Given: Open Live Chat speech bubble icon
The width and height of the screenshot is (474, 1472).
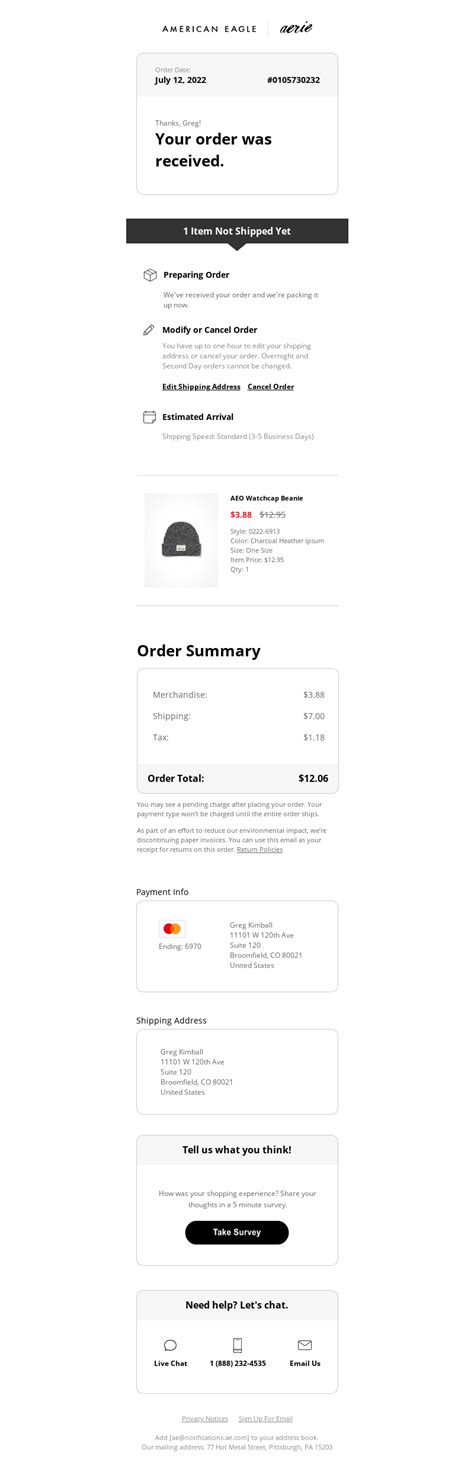Looking at the screenshot, I should [170, 1345].
